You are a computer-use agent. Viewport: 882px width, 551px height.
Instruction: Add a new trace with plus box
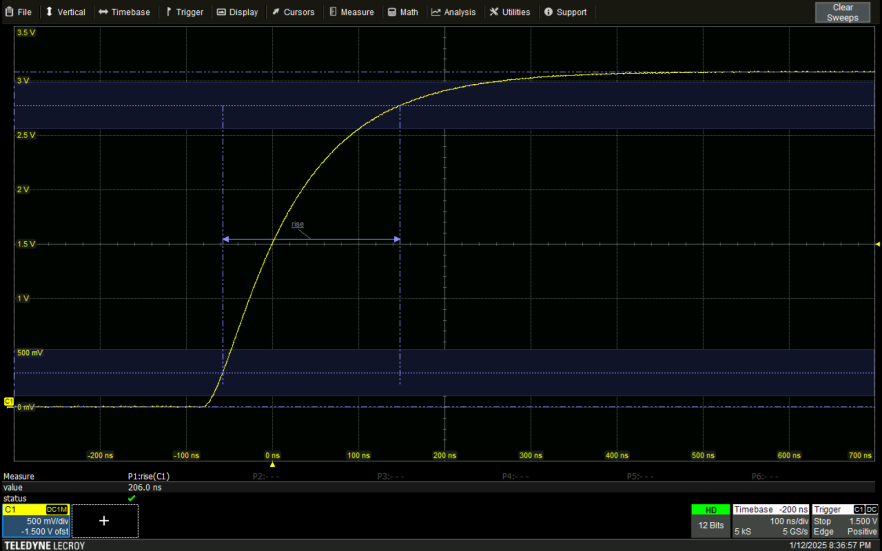105,521
